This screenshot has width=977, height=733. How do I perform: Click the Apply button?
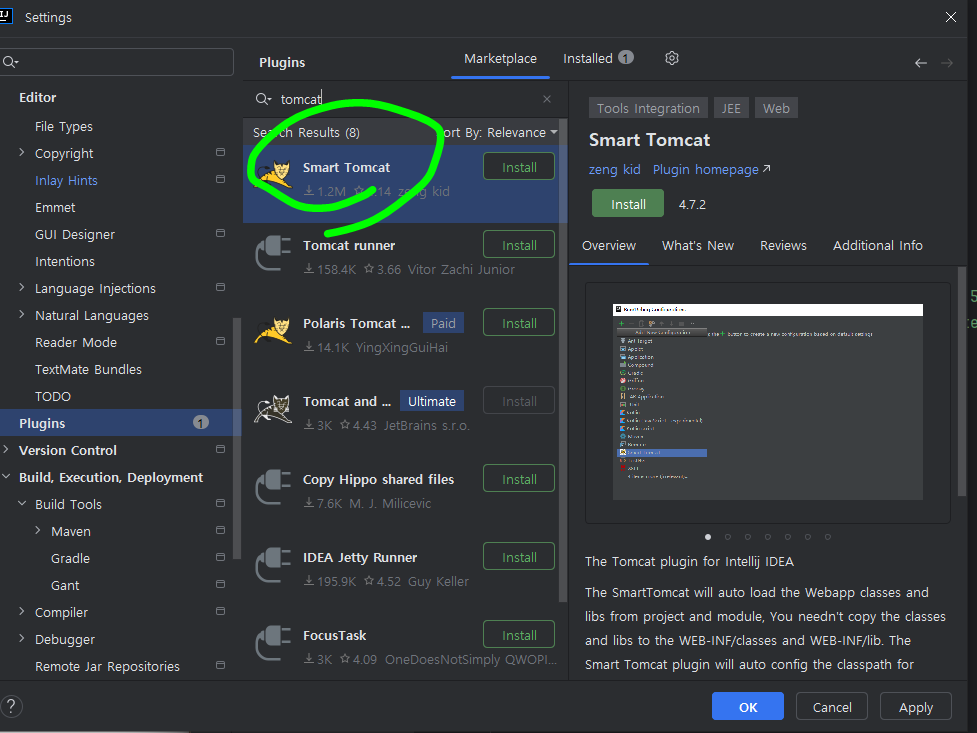coord(916,707)
